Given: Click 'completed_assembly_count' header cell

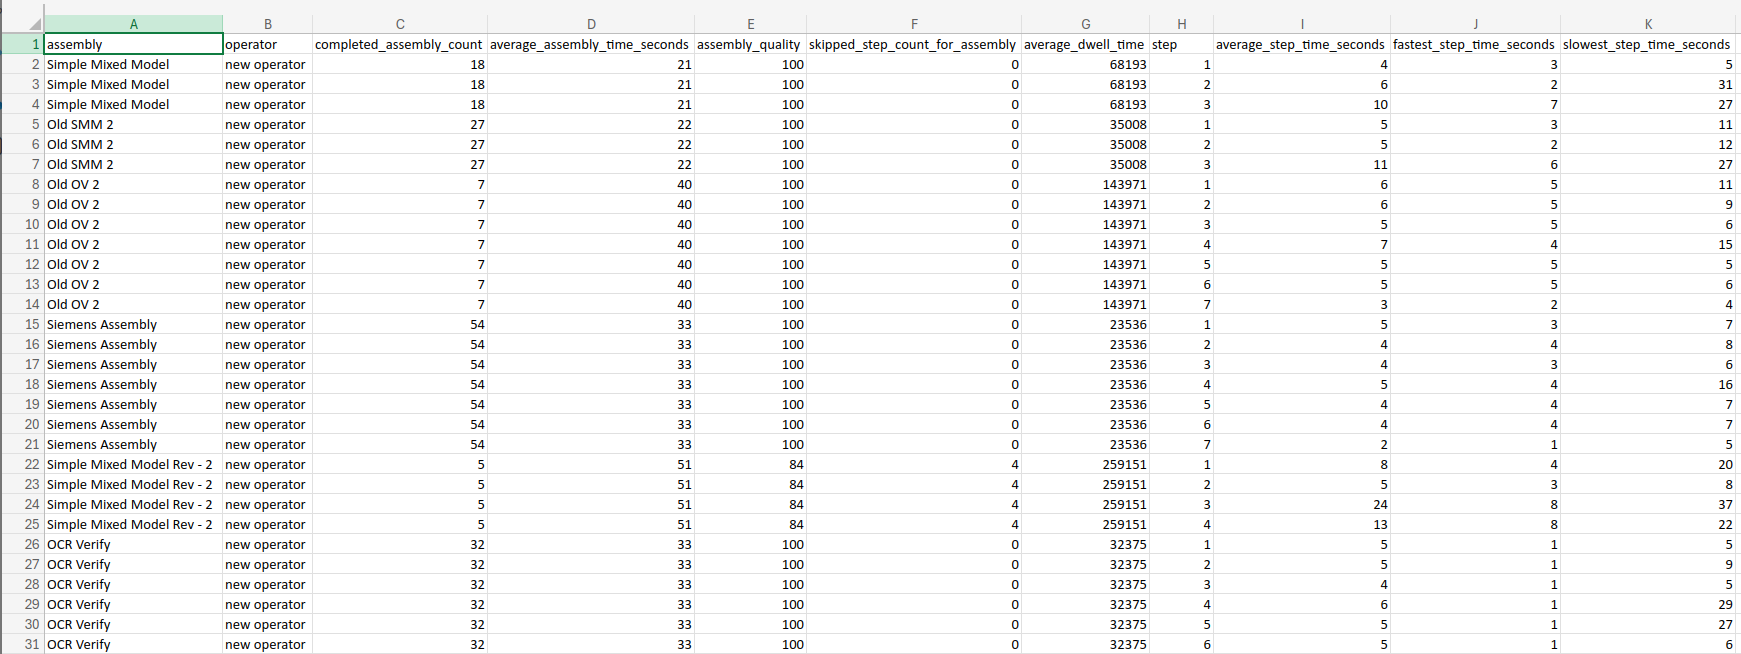Looking at the screenshot, I should click(x=400, y=44).
